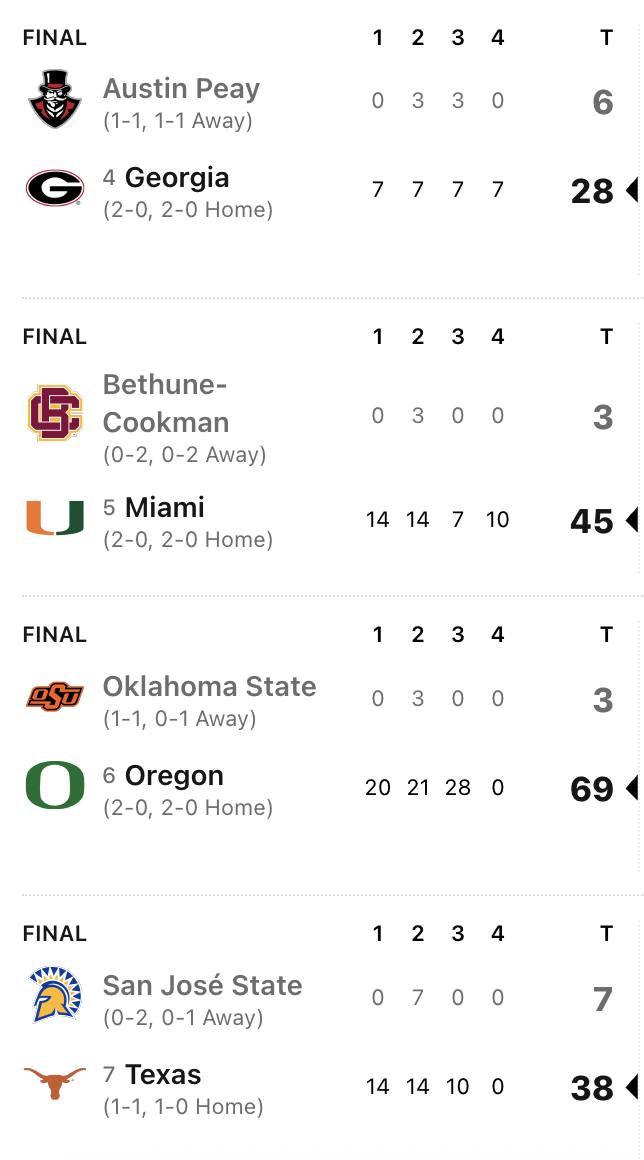Click Texas's final score of 38
This screenshot has height=1160, width=644.
point(591,1088)
